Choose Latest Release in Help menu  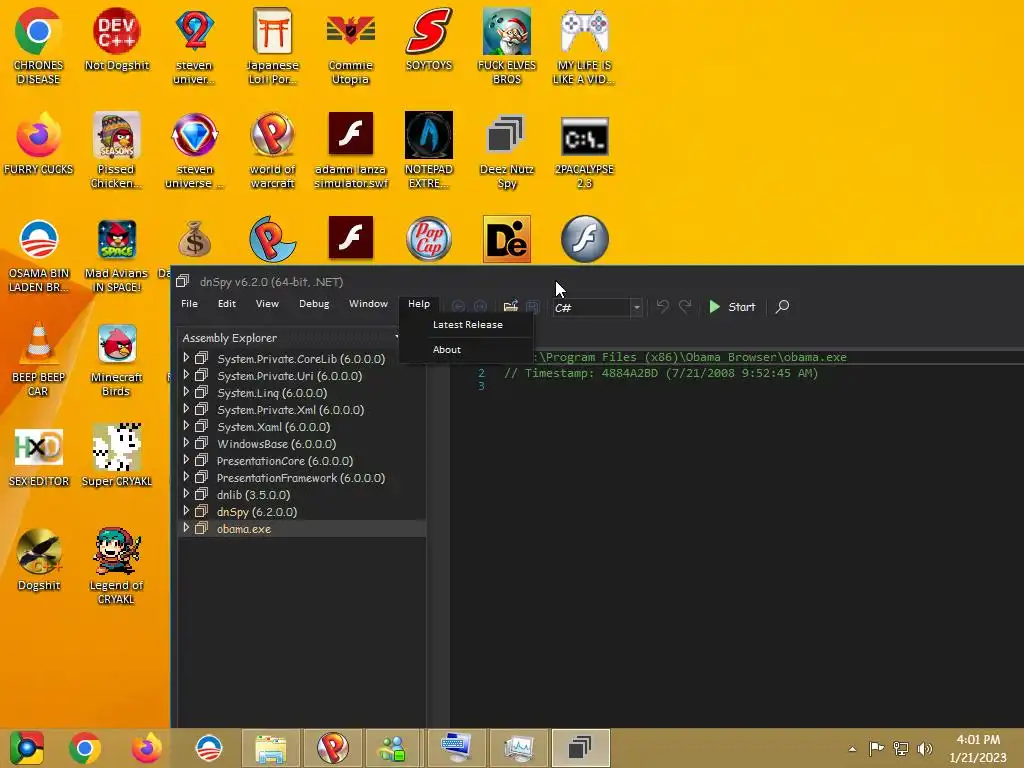468,325
